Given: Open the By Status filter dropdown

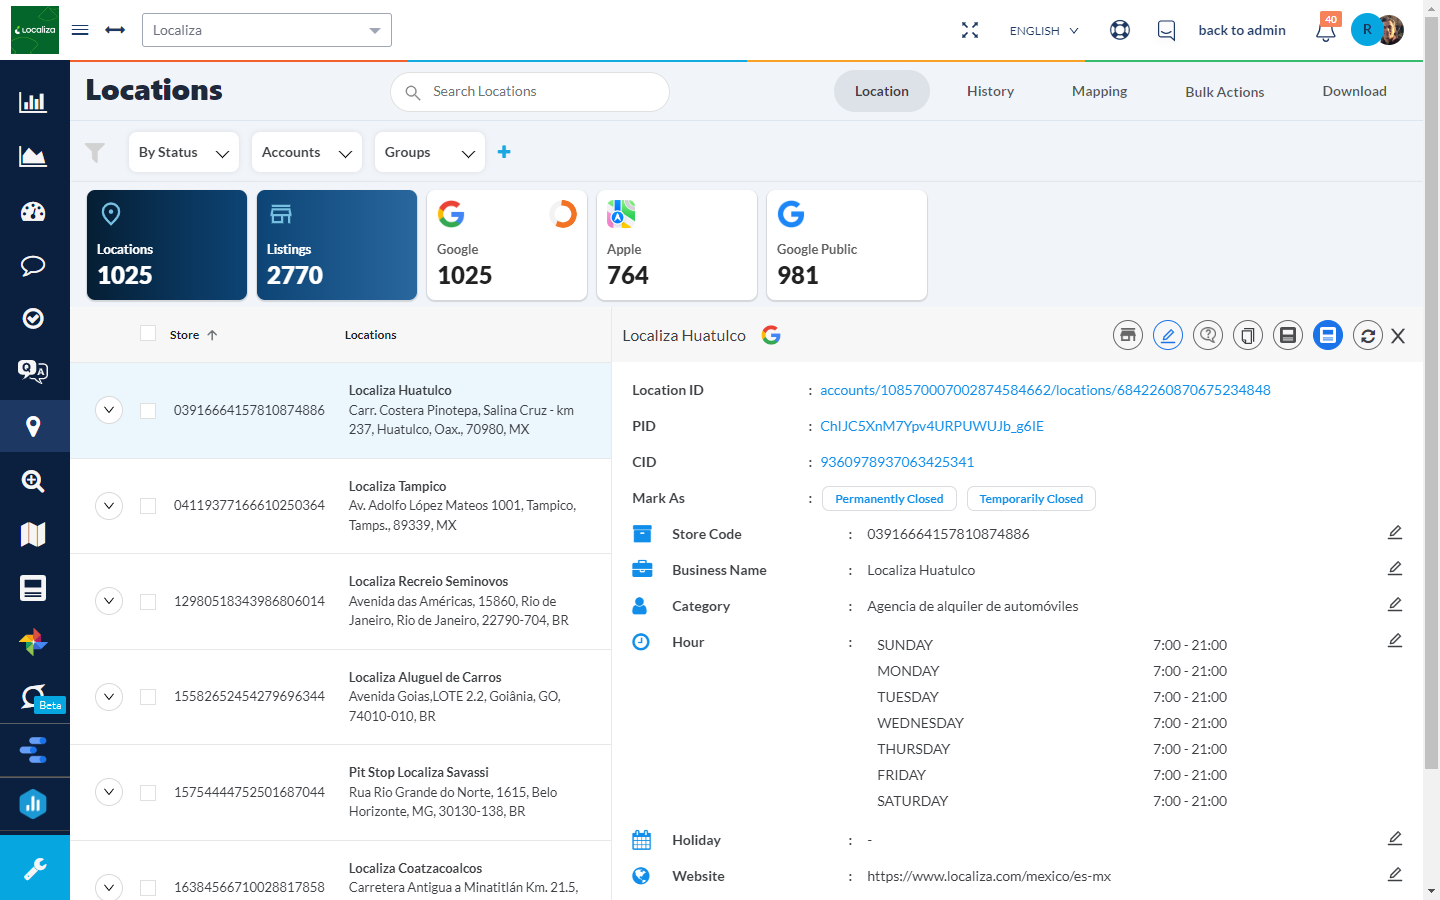Looking at the screenshot, I should tap(184, 152).
